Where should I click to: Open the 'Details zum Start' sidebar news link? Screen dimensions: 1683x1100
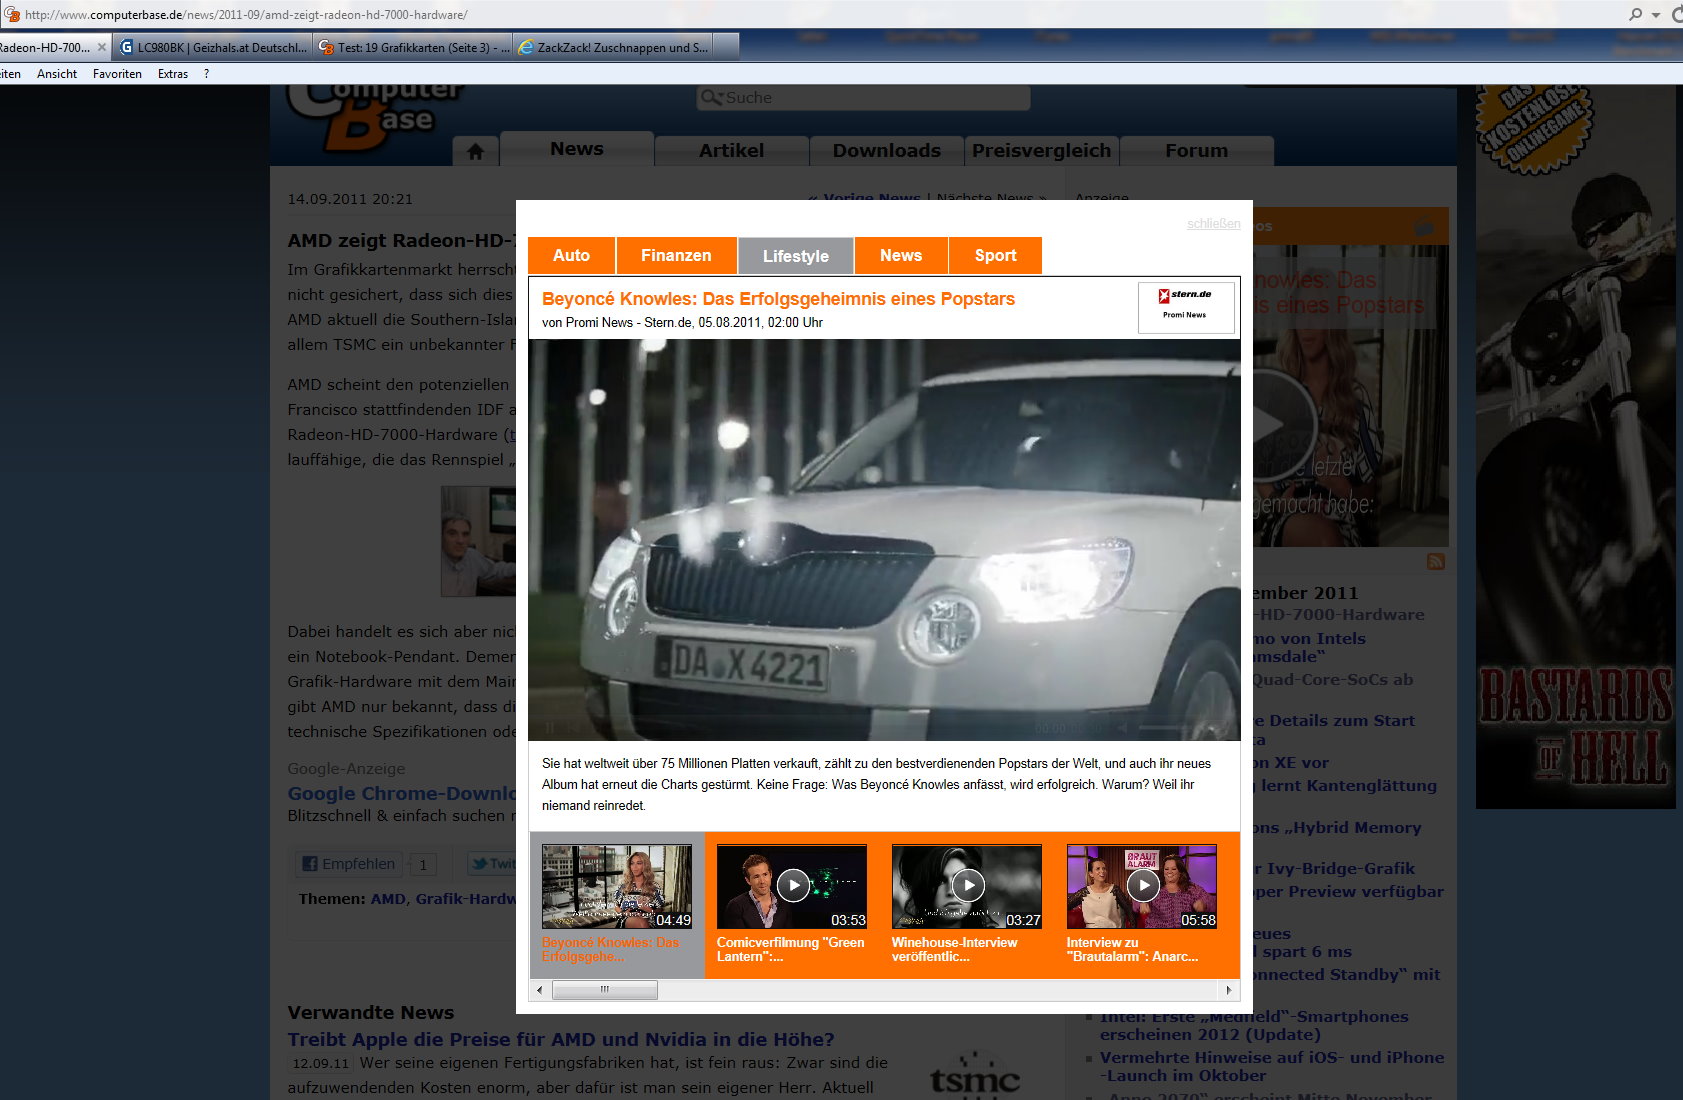(x=1334, y=721)
